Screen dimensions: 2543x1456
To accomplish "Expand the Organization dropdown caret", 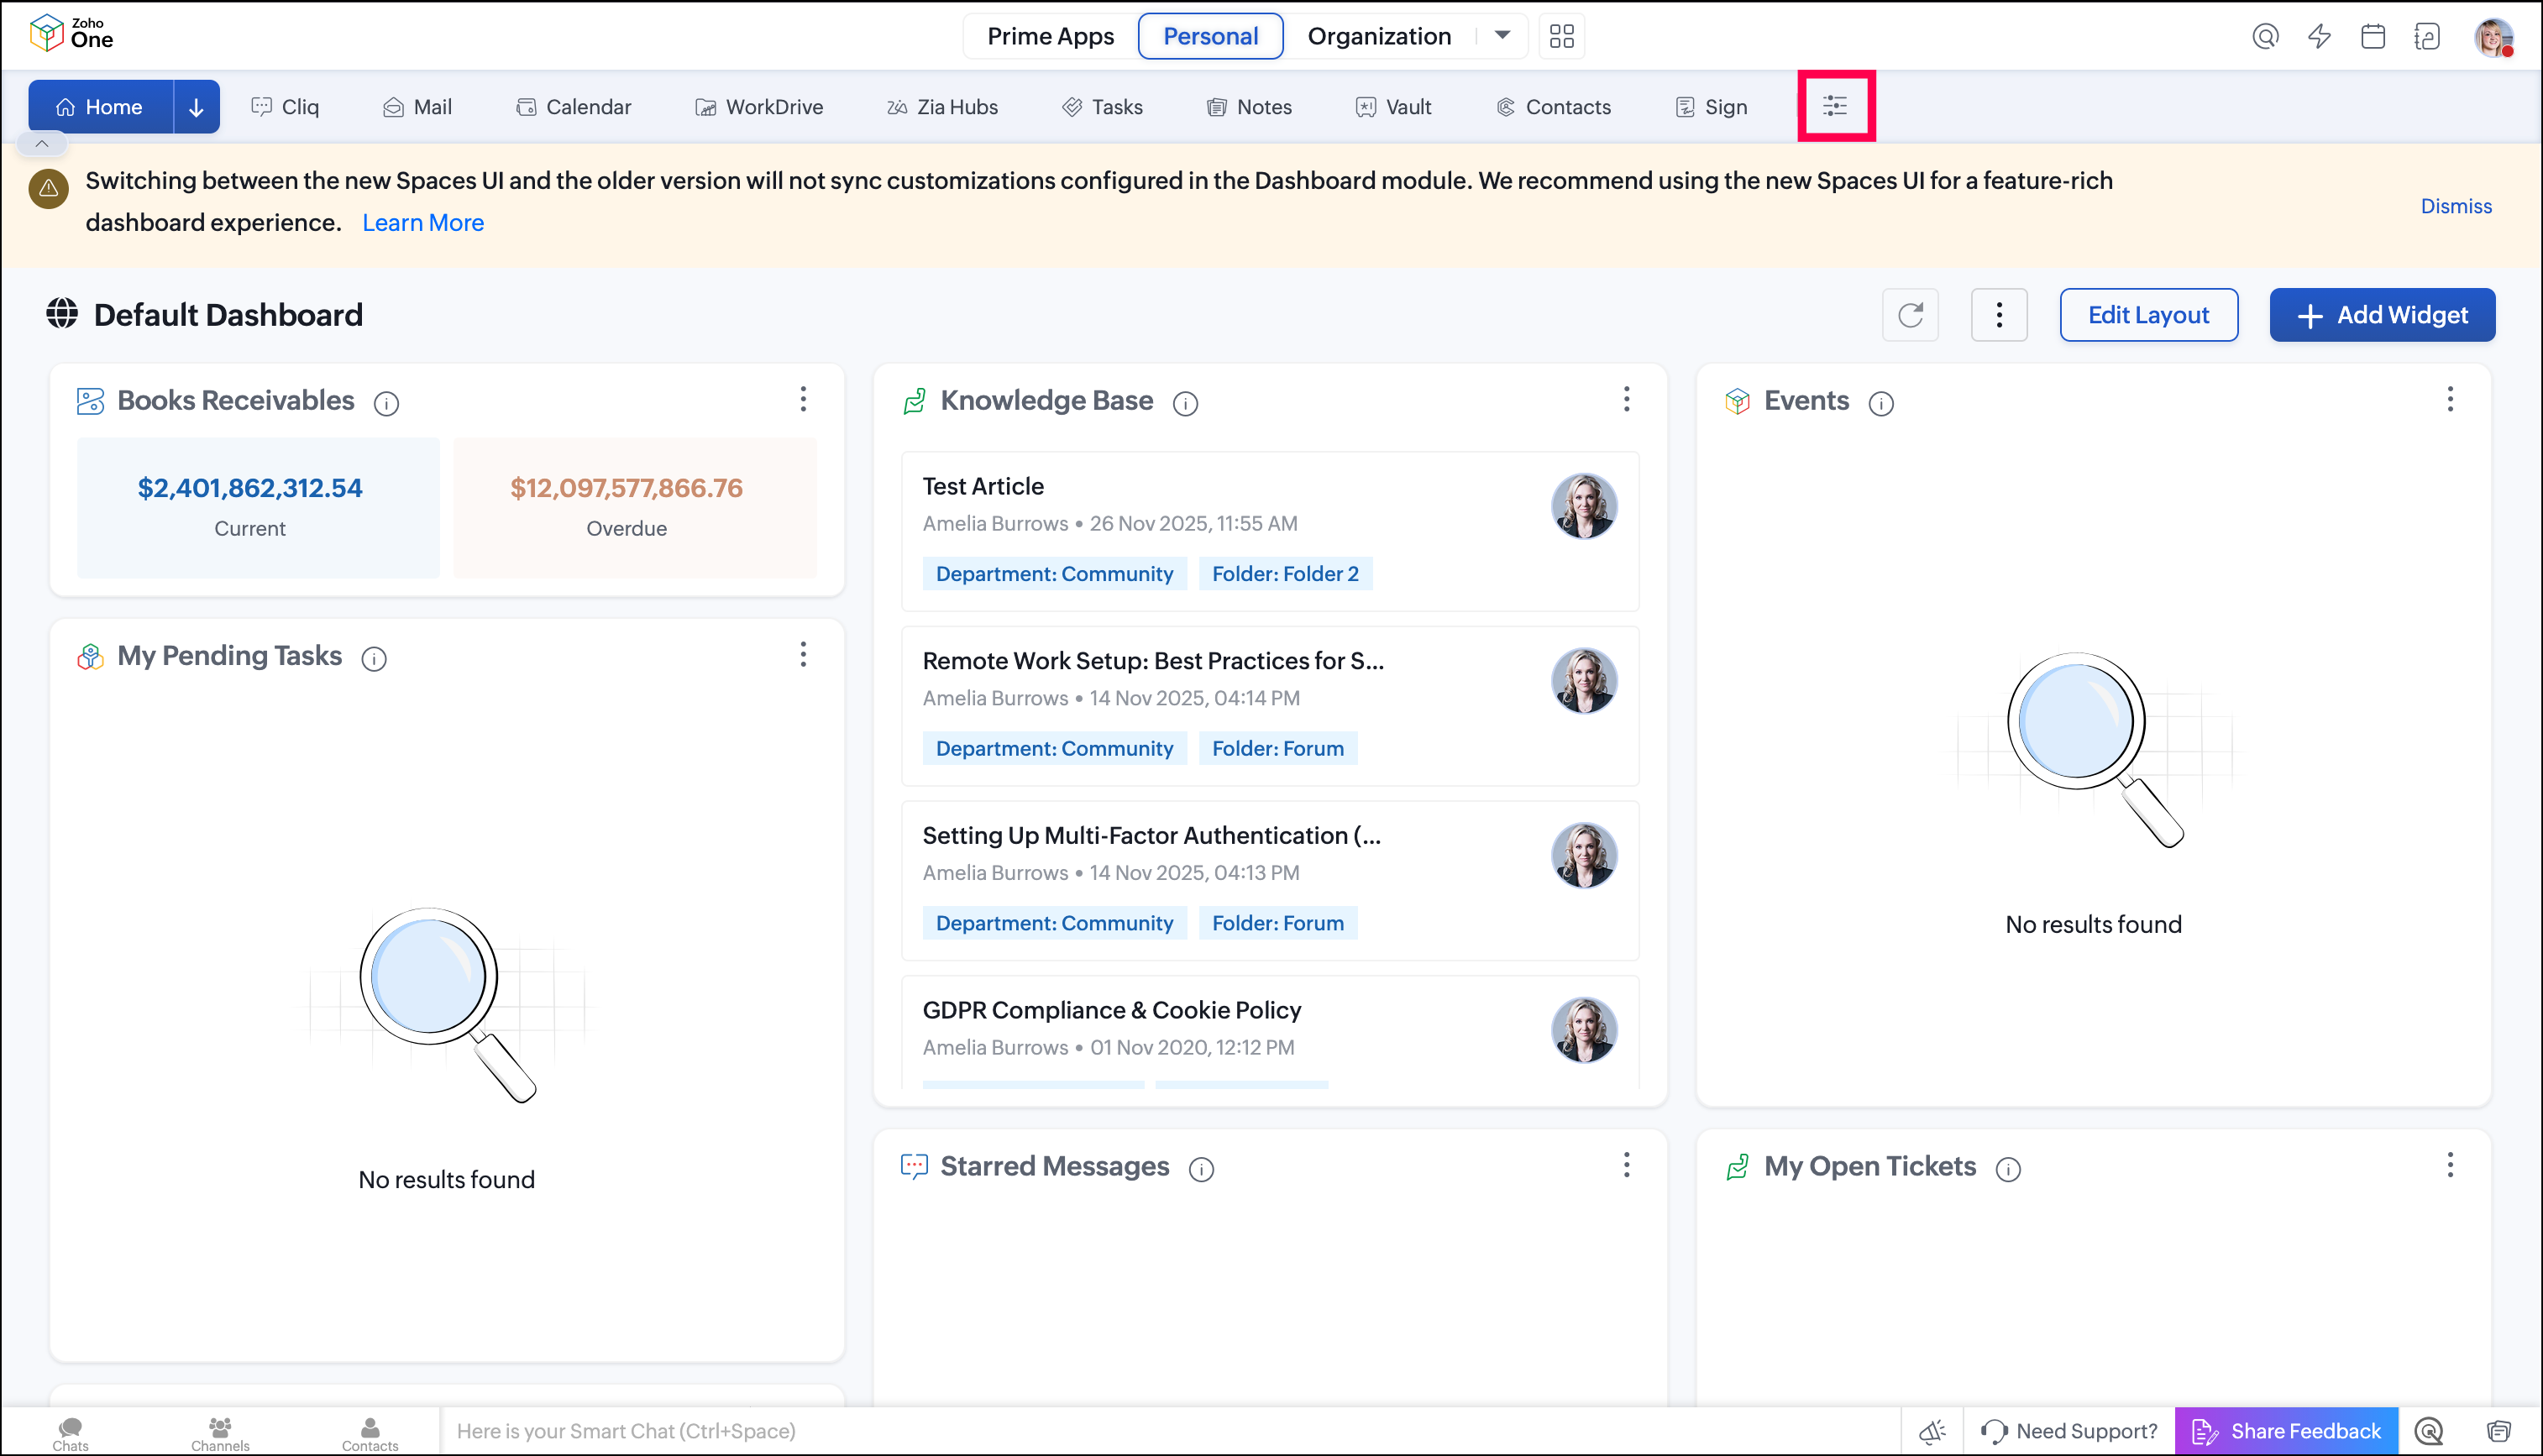I will [x=1502, y=36].
